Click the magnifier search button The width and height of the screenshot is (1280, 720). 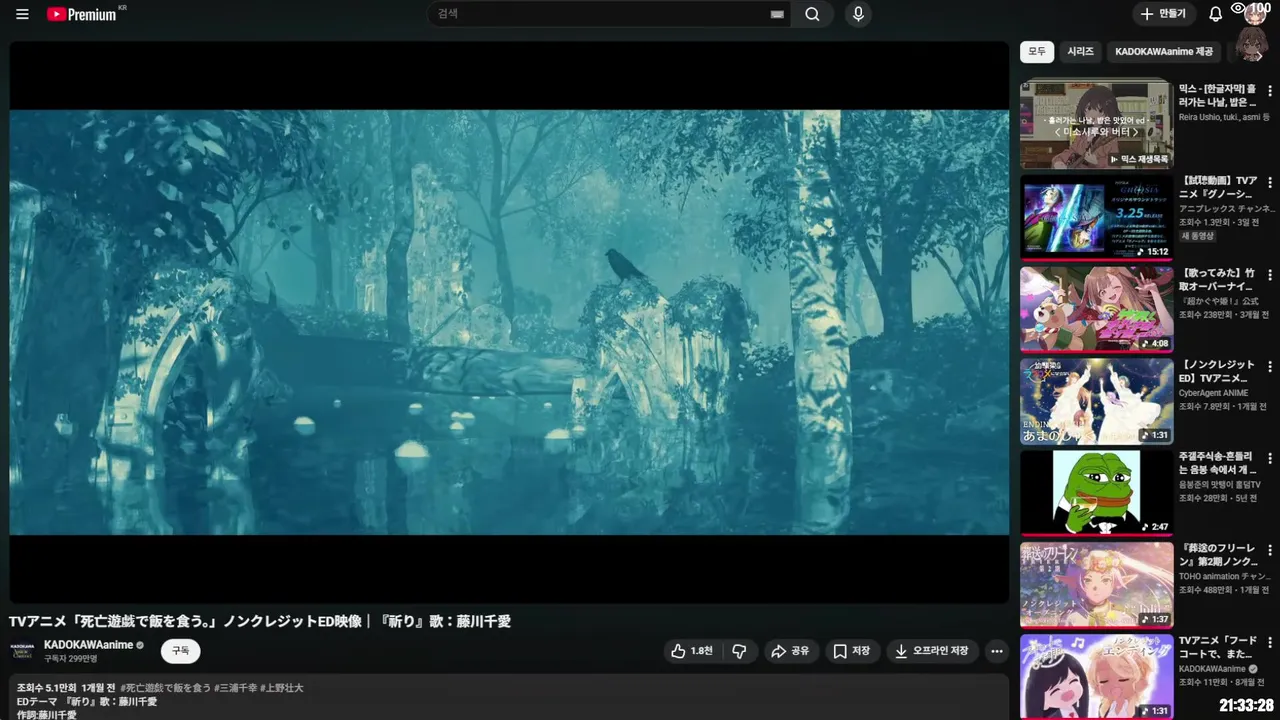(x=812, y=14)
